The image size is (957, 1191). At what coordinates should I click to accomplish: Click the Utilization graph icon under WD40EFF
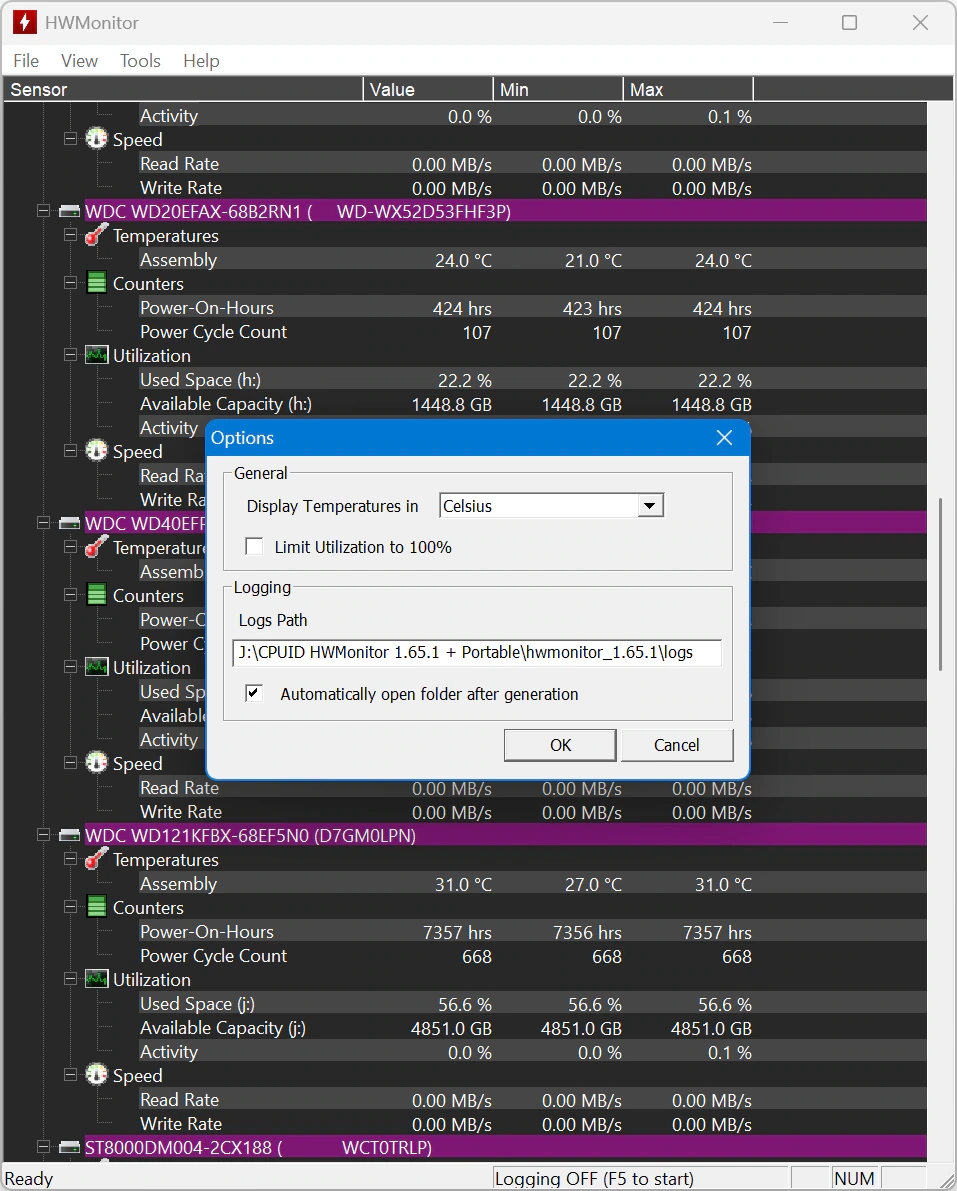[x=96, y=667]
